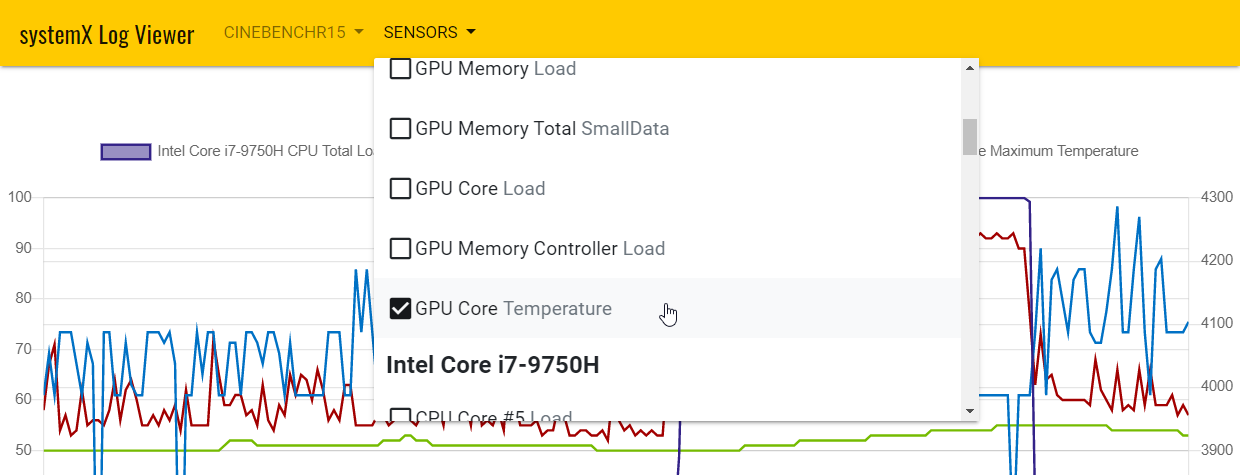Uncheck GPU Core Temperature checkbox
Viewport: 1240px width, 475px height.
pos(400,308)
